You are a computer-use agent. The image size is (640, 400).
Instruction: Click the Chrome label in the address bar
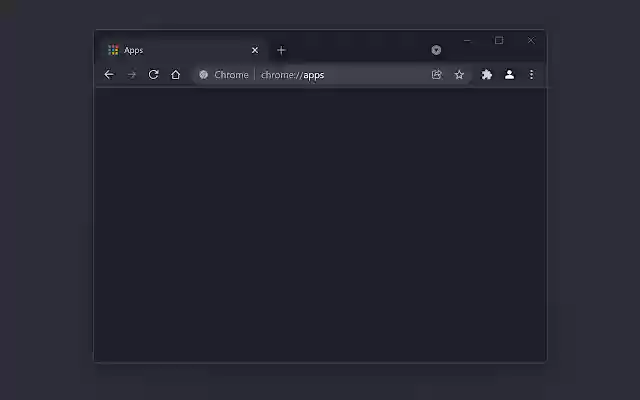[231, 75]
